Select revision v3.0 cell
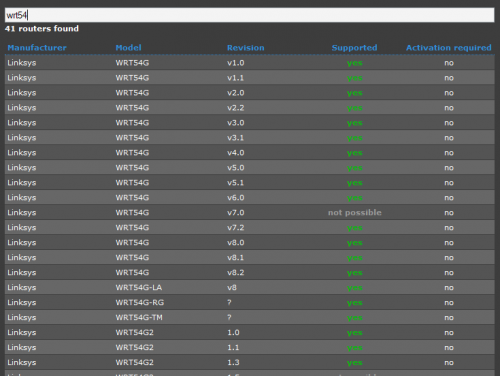This screenshot has height=376, width=500. tap(236, 123)
